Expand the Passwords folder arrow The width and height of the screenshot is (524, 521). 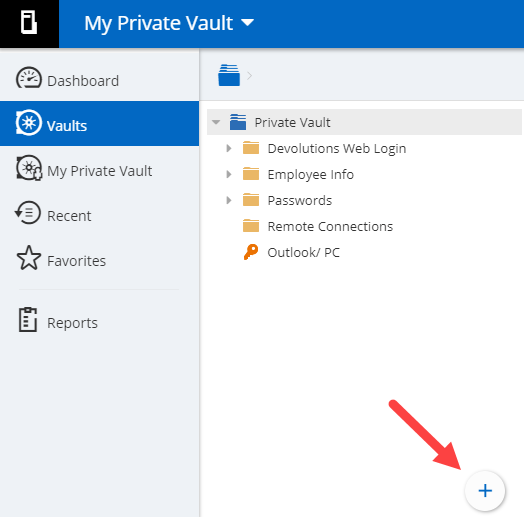229,200
